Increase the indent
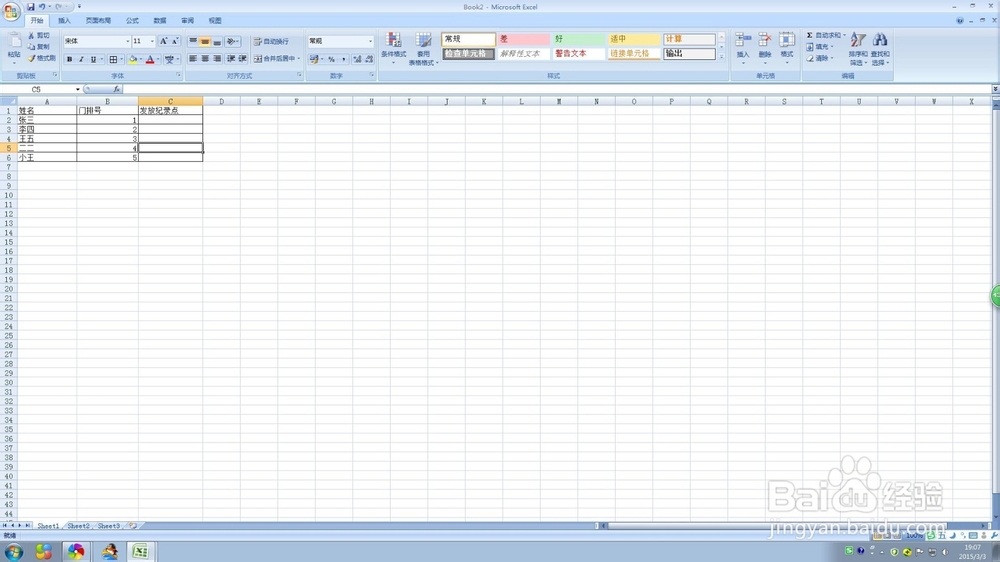The height and width of the screenshot is (562, 1000). pos(243,59)
